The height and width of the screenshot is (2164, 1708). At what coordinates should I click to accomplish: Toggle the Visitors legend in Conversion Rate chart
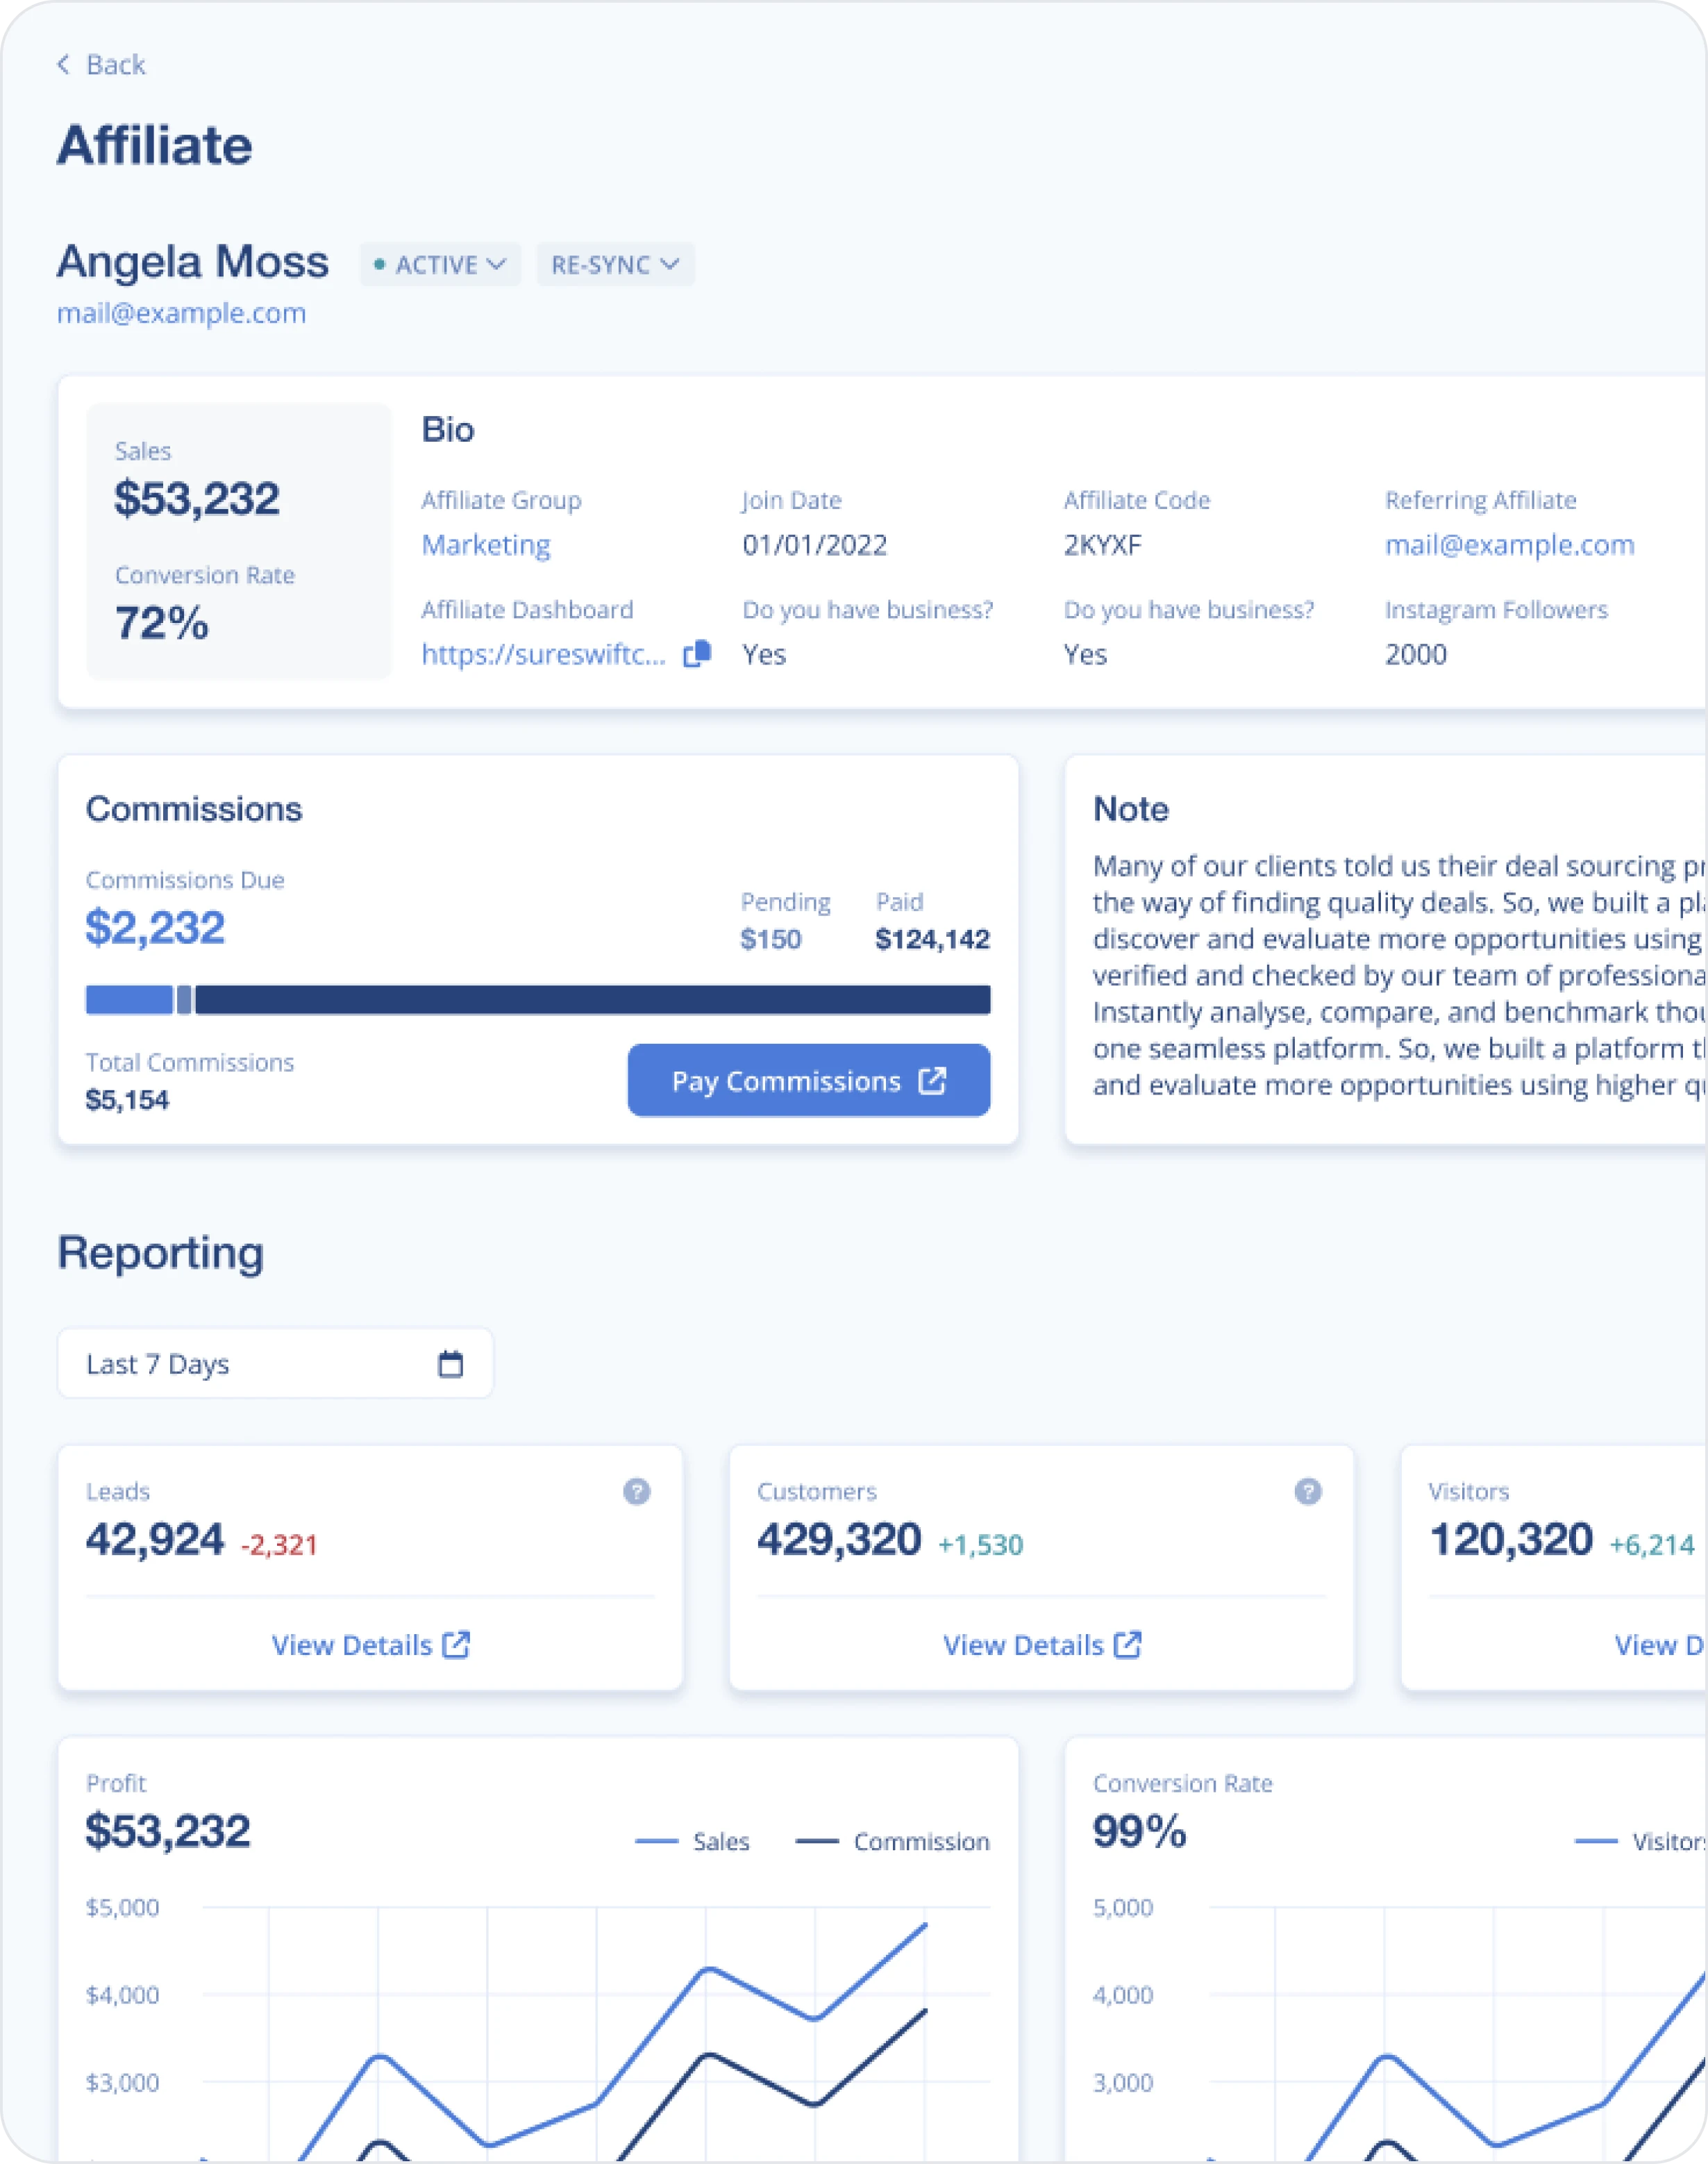click(x=1640, y=1841)
